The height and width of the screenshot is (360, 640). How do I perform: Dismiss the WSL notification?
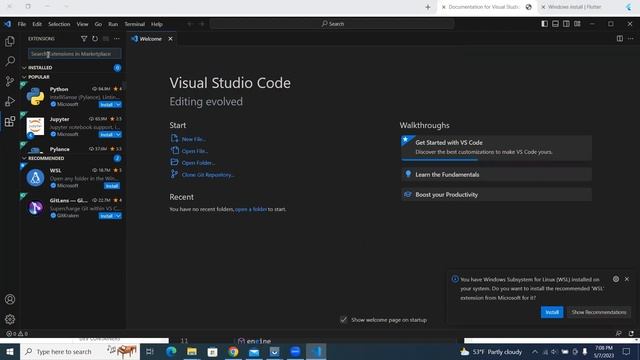[627, 279]
